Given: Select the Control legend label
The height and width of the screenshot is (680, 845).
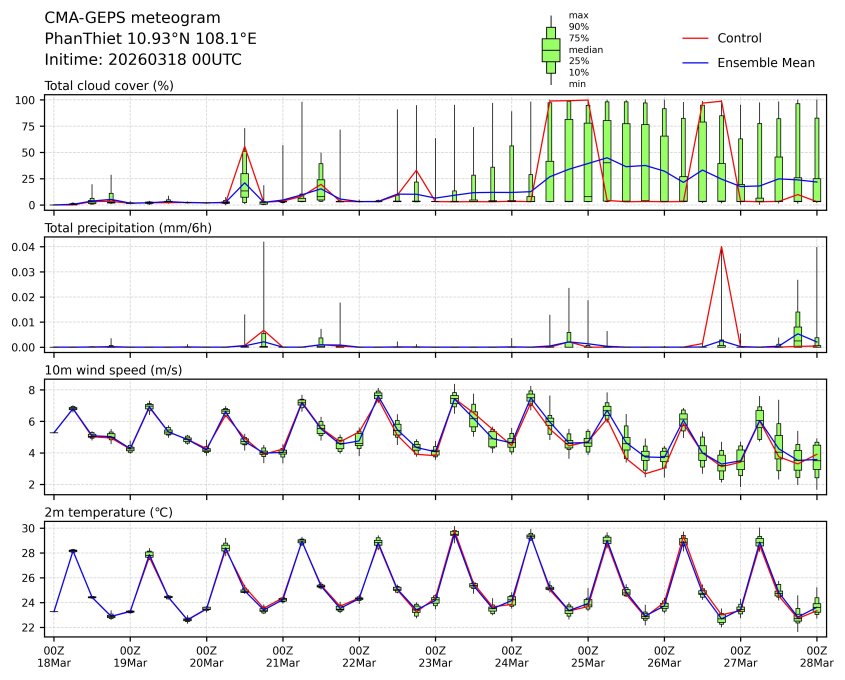Looking at the screenshot, I should tap(739, 38).
